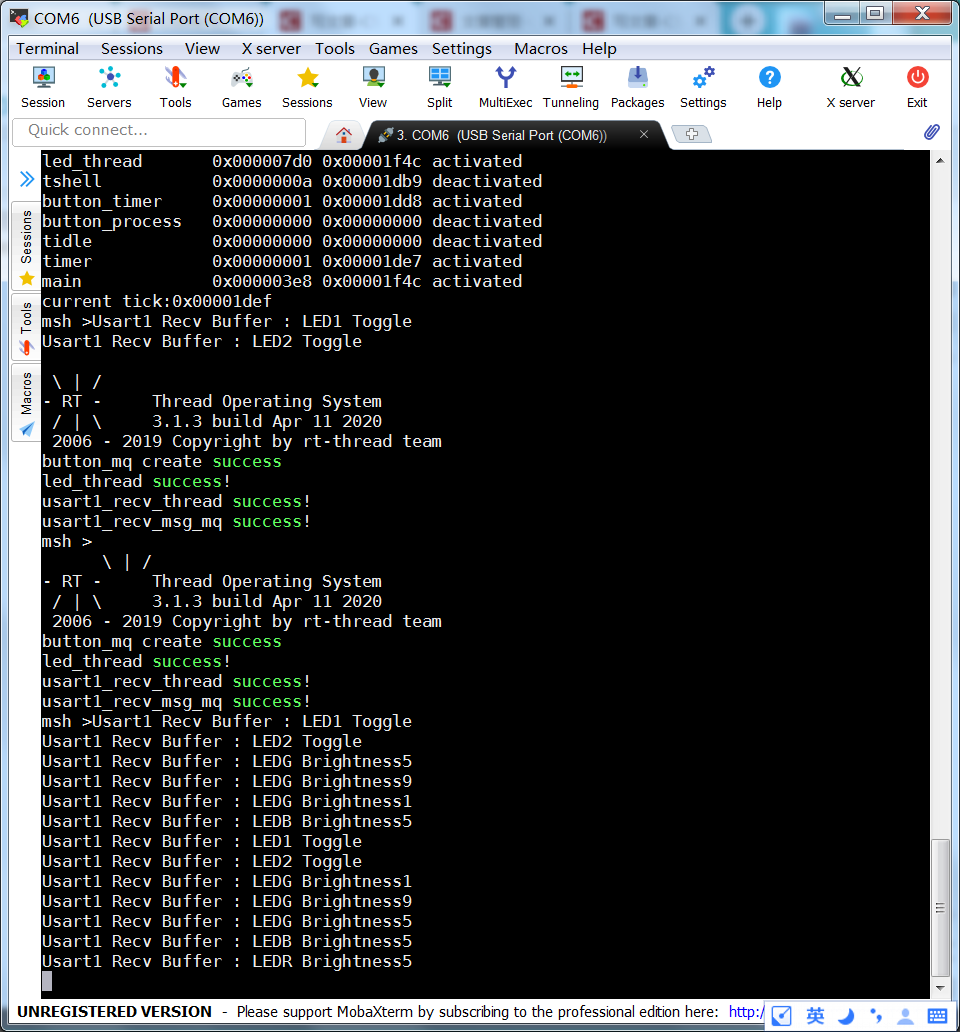The image size is (960, 1032).
Task: Click the Help question mark icon
Action: pos(769,87)
